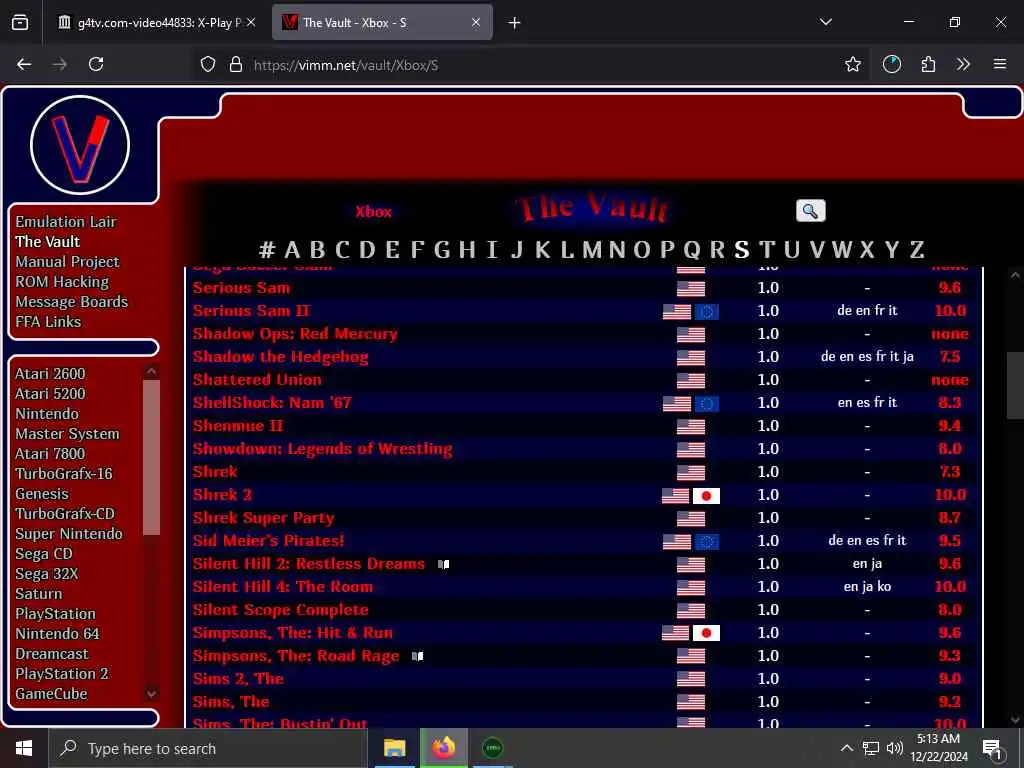Click the browser forward arrow

pyautogui.click(x=60, y=64)
